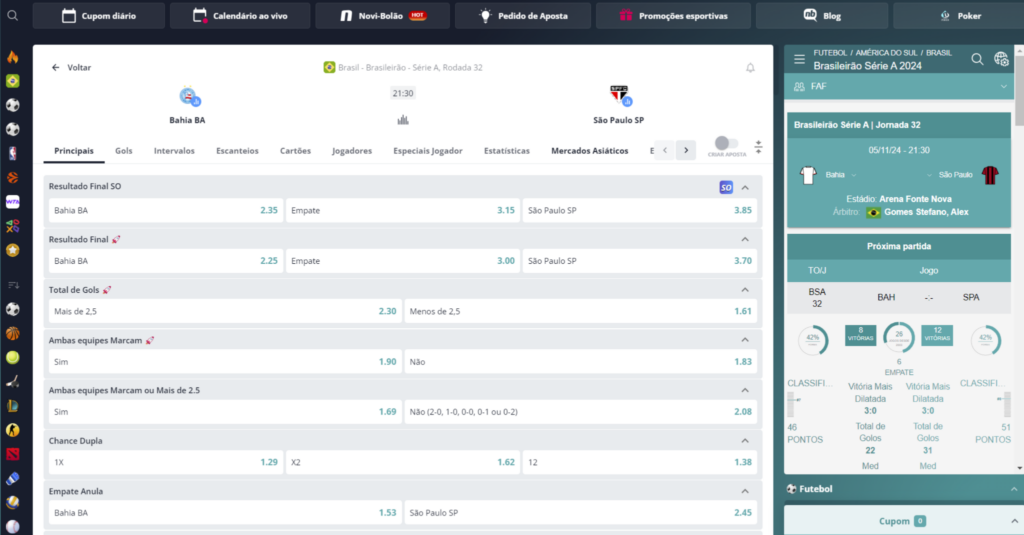Collapse Ambas equipes Marcam ou Mais de 2.5
This screenshot has width=1024, height=535.
click(745, 390)
